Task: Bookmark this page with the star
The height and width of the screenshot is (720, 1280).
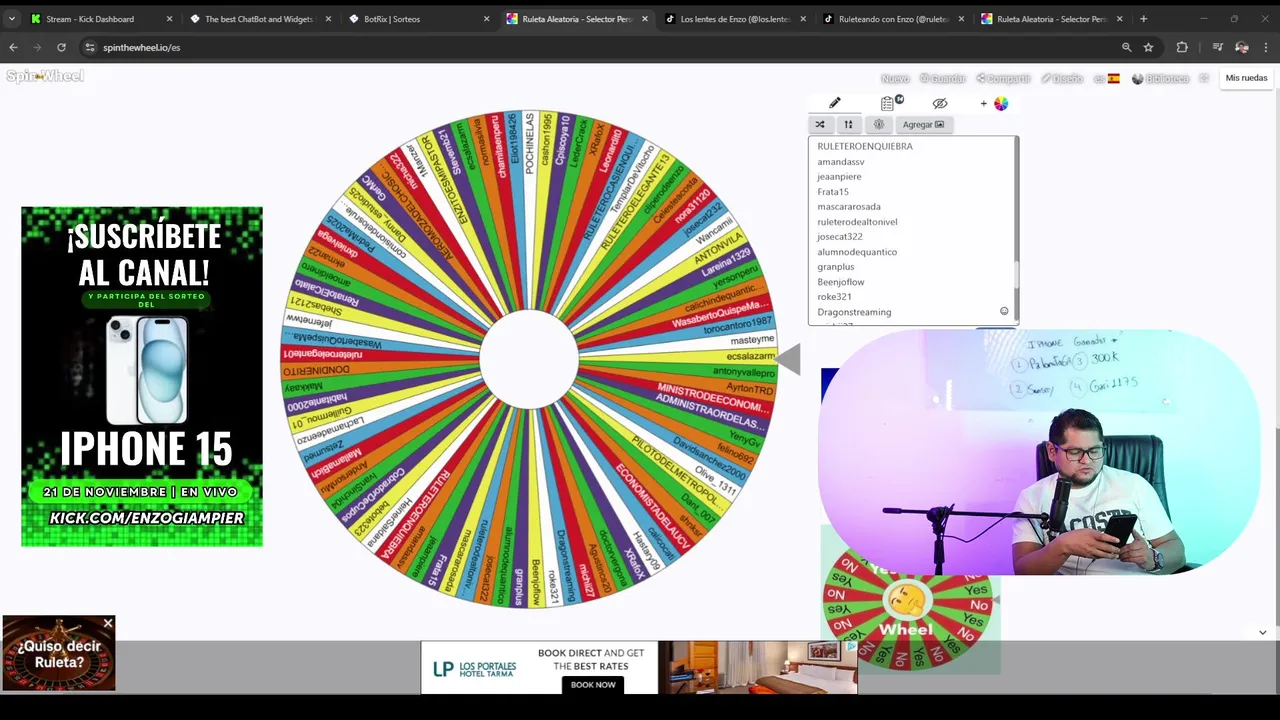Action: (x=1148, y=47)
